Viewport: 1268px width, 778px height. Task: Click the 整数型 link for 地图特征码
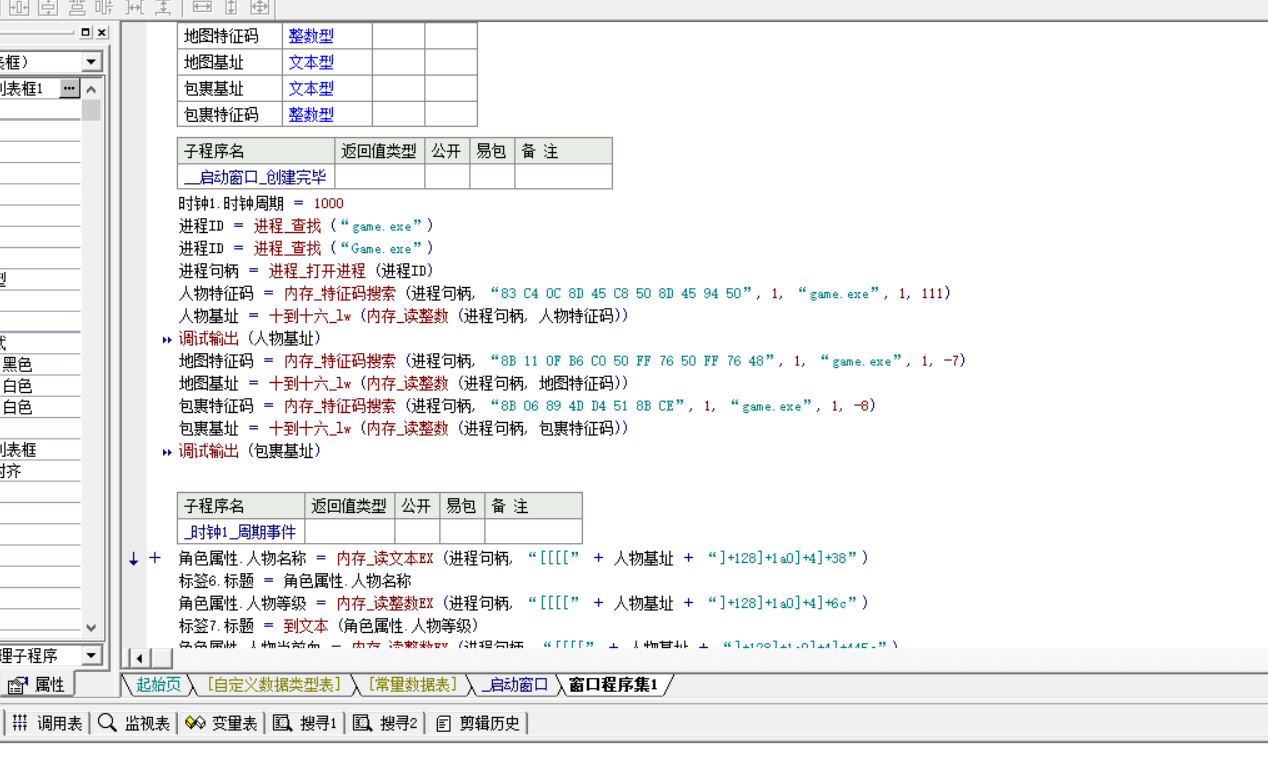click(x=310, y=35)
